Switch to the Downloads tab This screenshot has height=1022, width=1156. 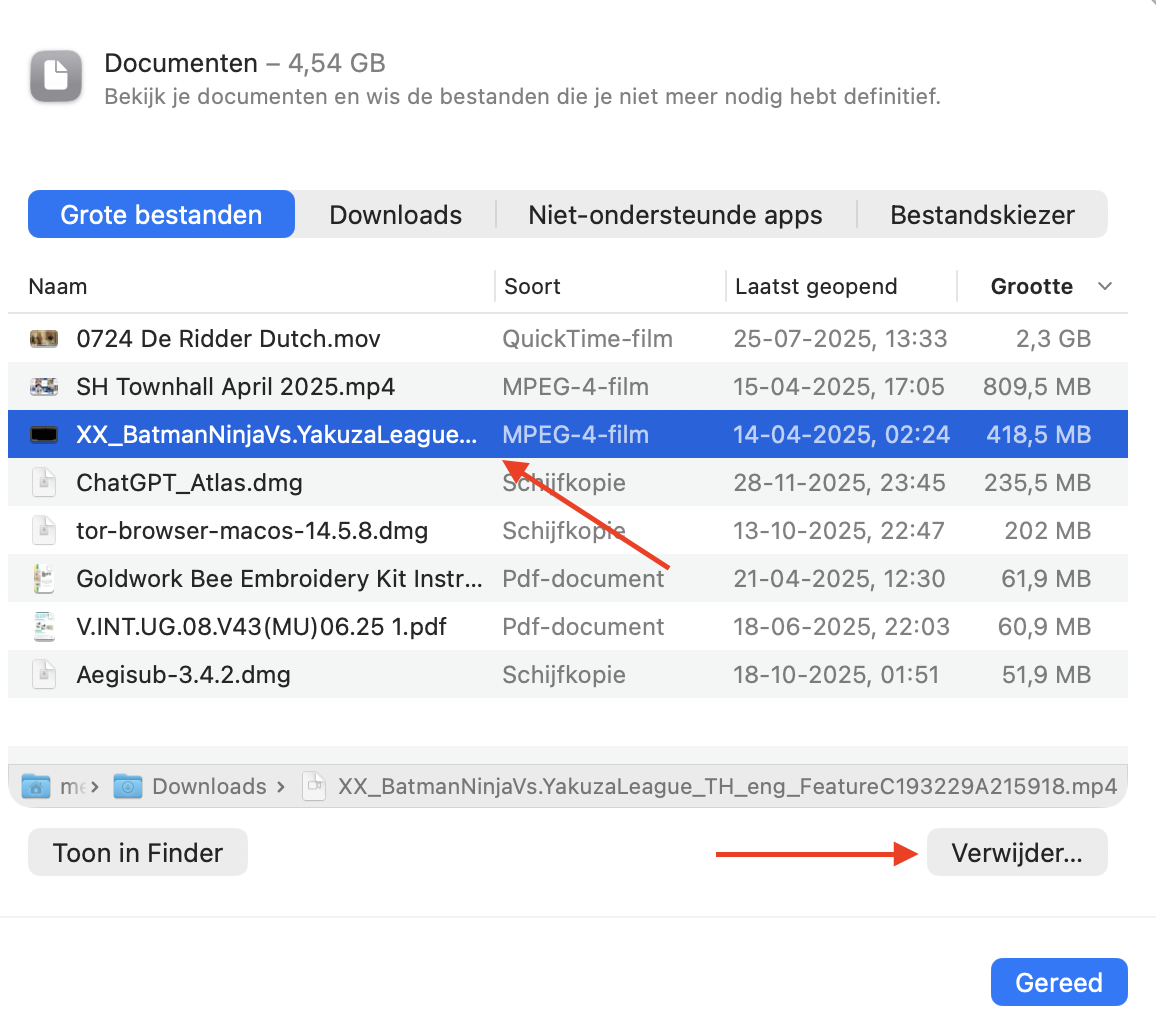coord(395,214)
